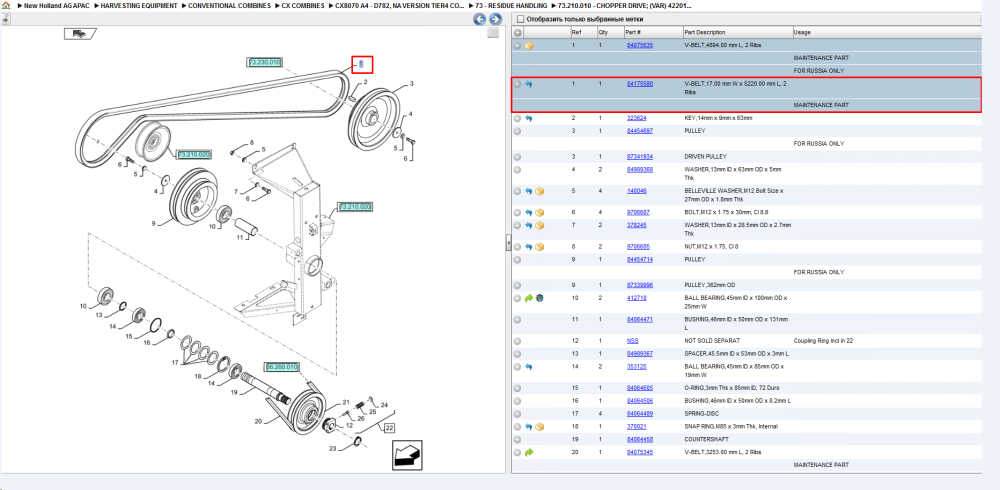Click diagram reference label 73.230.010
The image size is (1000, 490).
(x=264, y=62)
